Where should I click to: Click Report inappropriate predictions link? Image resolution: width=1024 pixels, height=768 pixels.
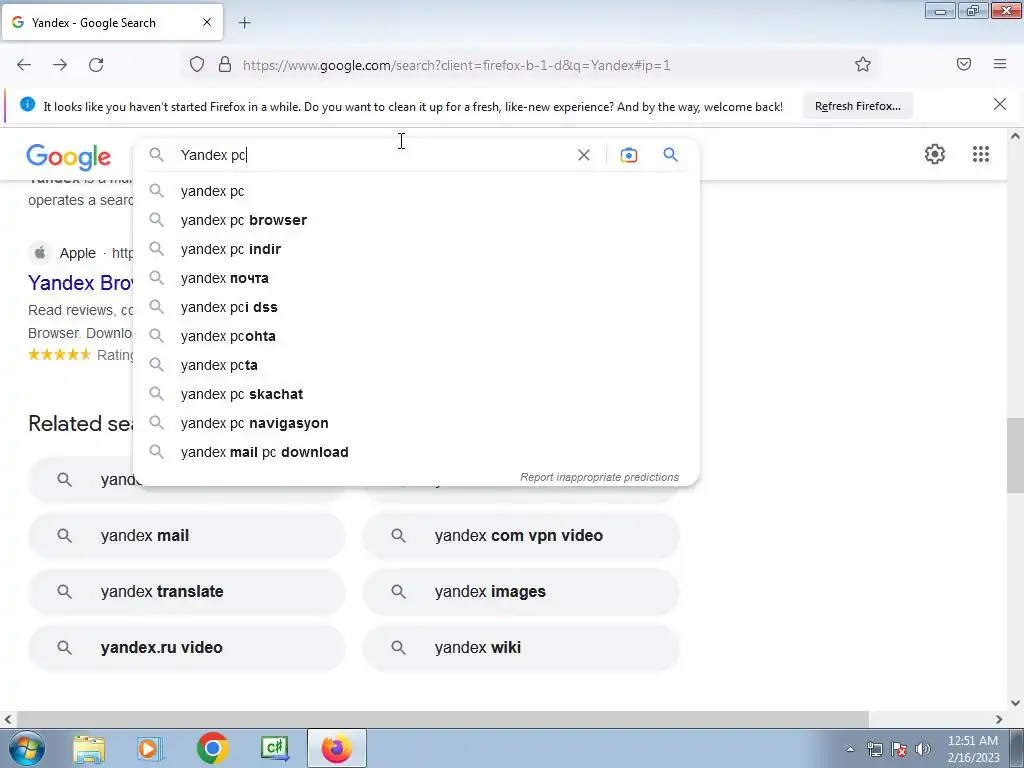pos(600,477)
